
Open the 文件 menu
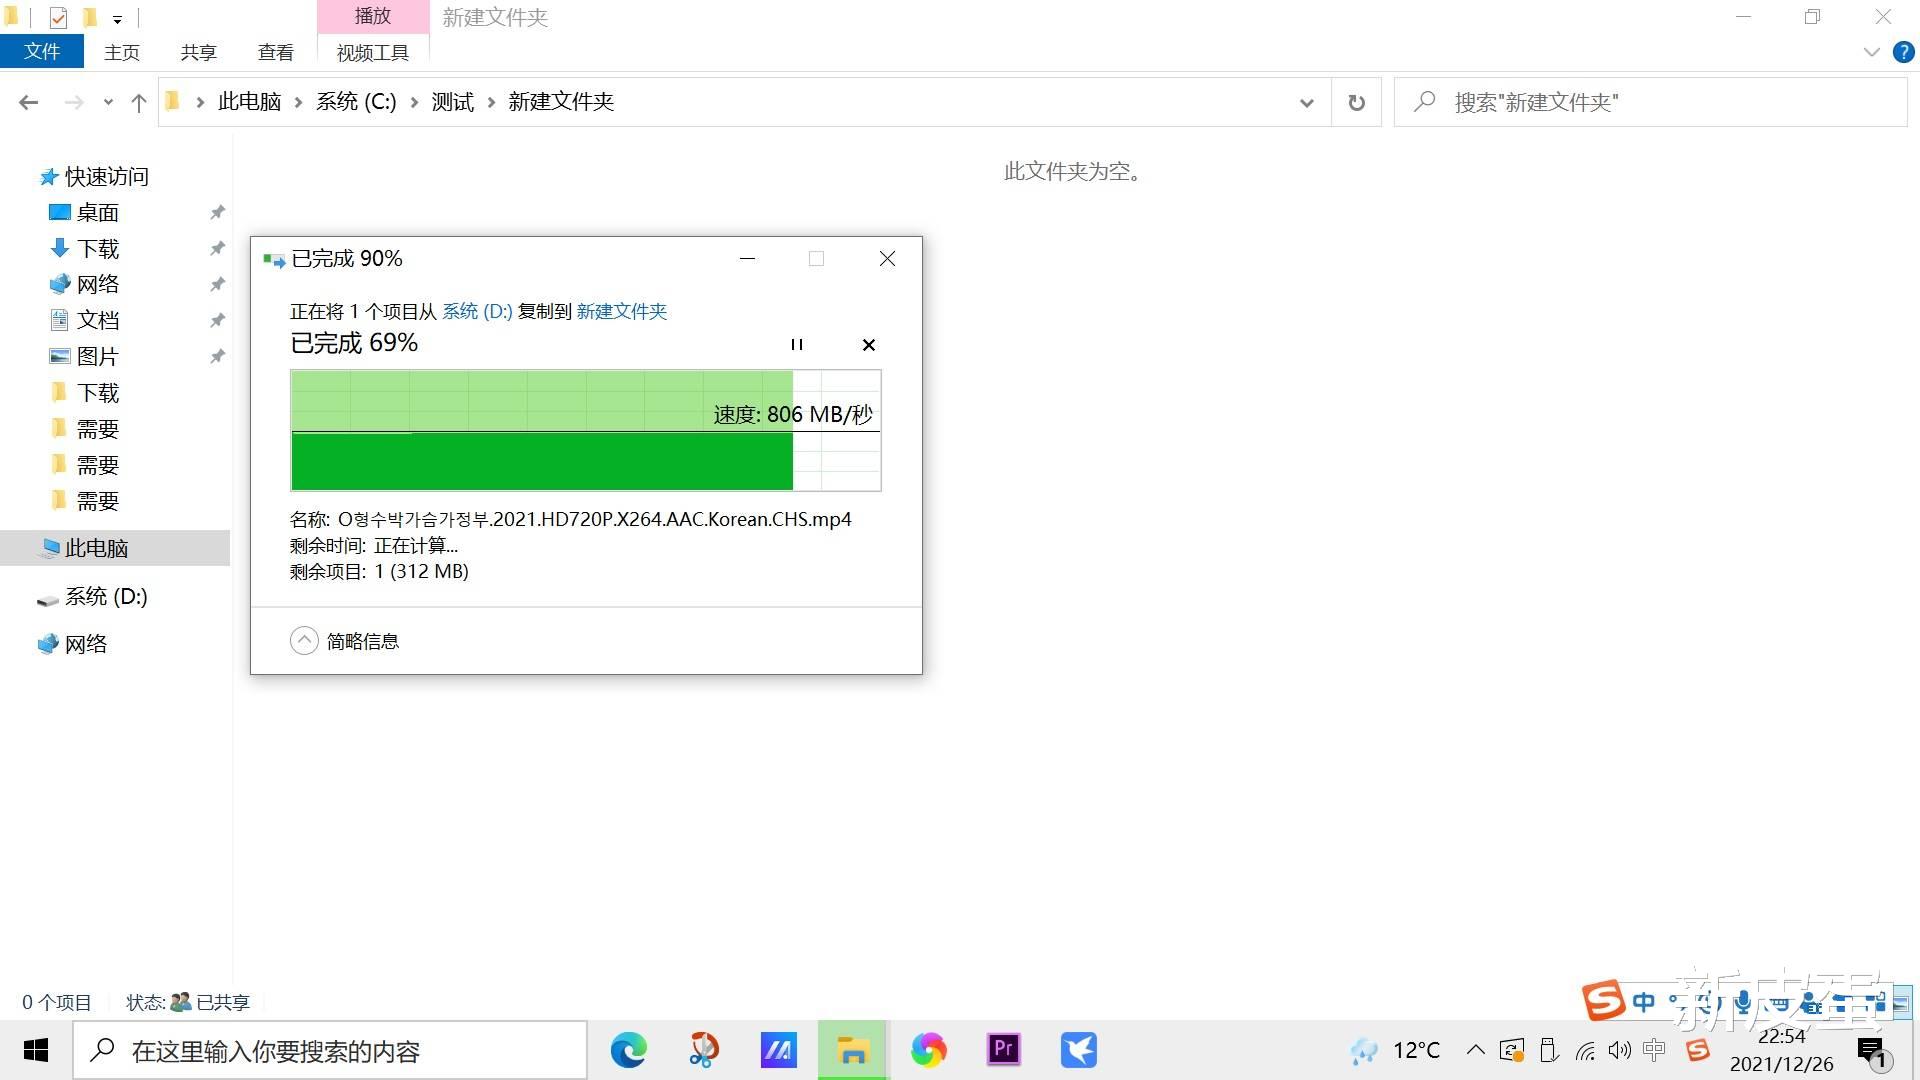pyautogui.click(x=42, y=51)
